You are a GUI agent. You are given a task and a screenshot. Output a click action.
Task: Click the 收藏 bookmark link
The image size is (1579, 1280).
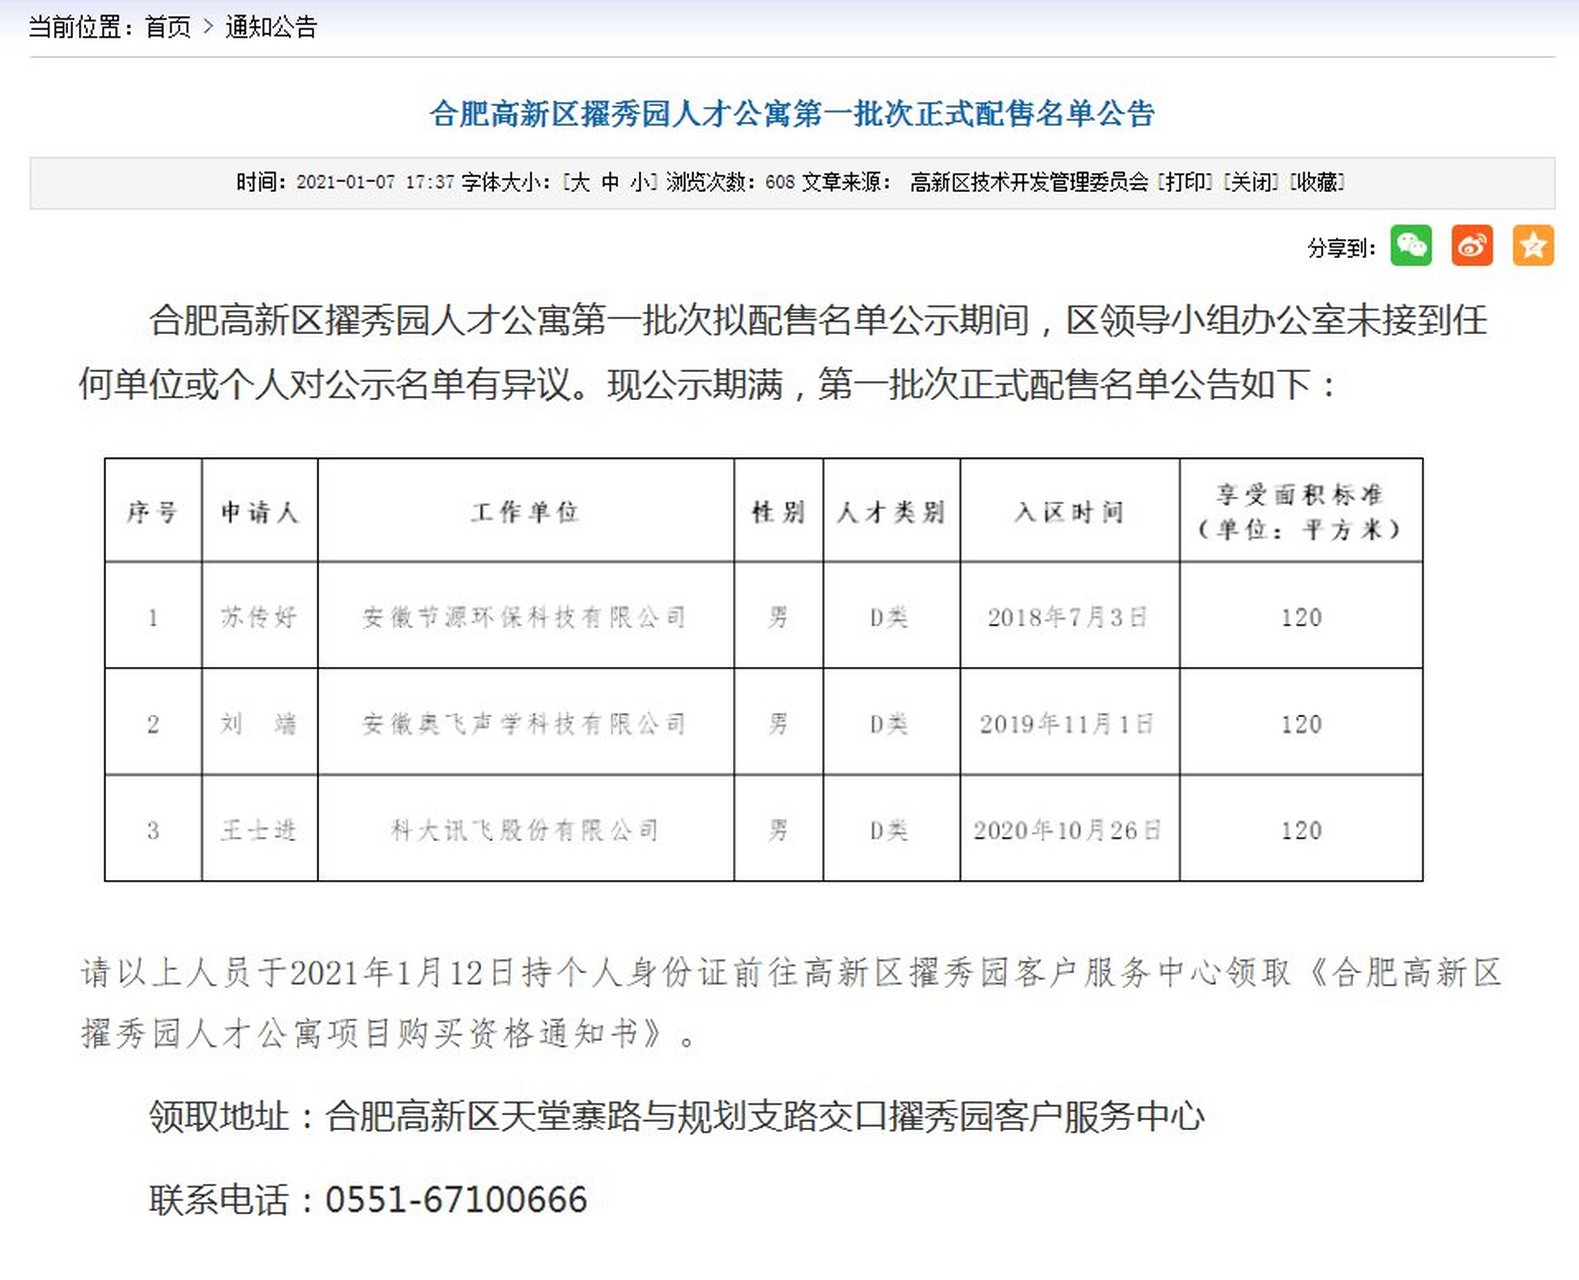point(1317,182)
